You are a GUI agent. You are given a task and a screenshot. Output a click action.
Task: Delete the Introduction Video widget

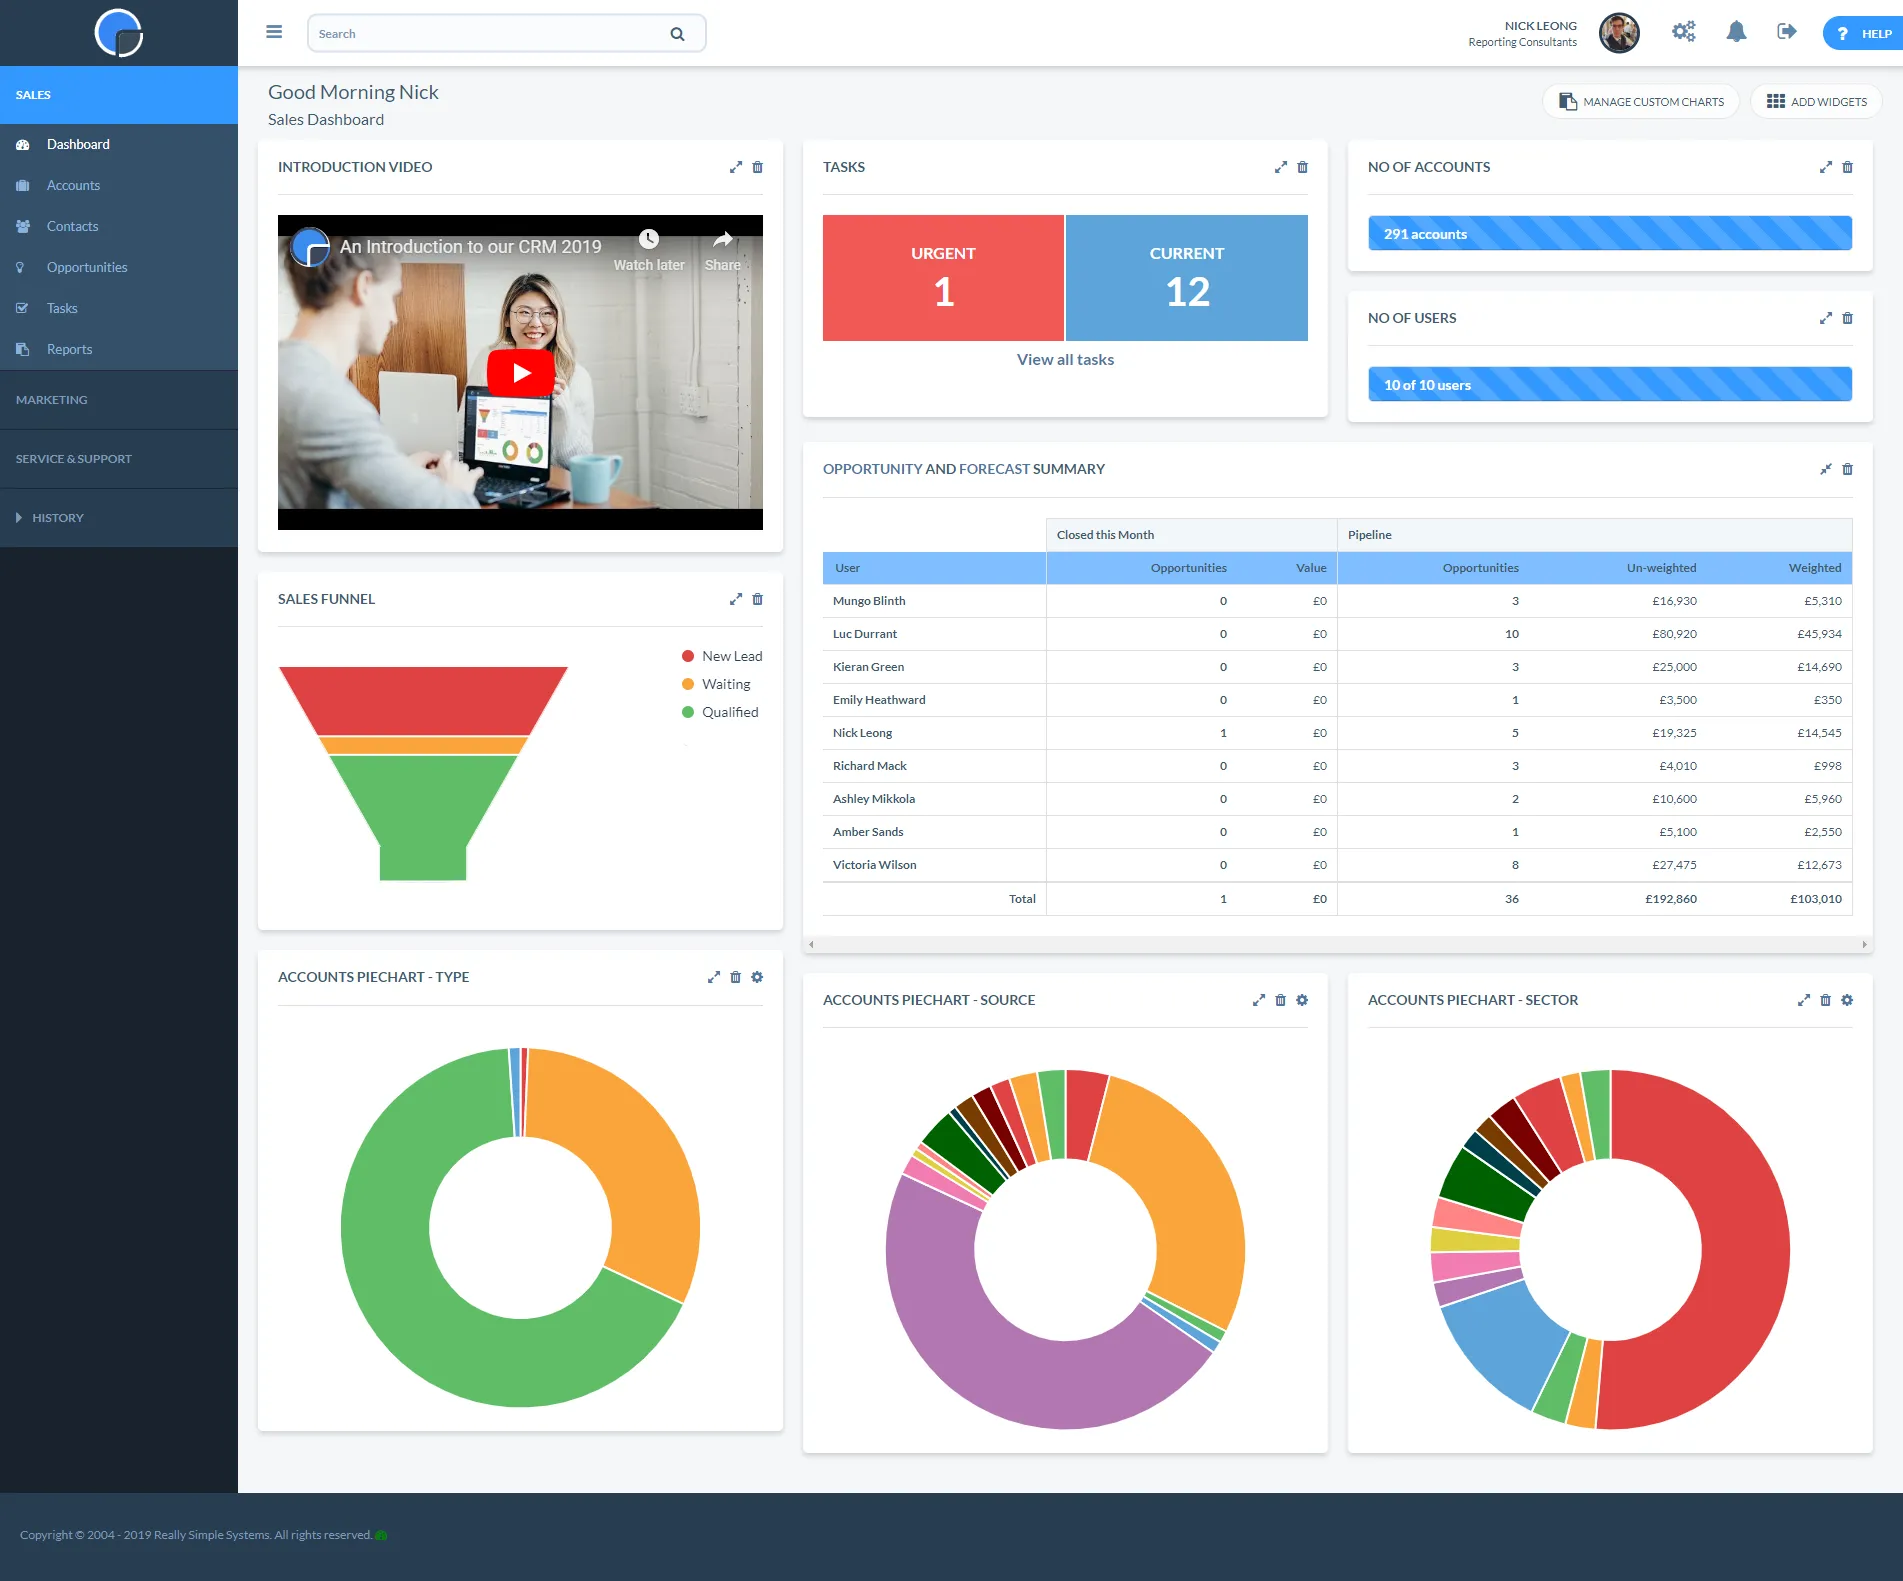[758, 167]
